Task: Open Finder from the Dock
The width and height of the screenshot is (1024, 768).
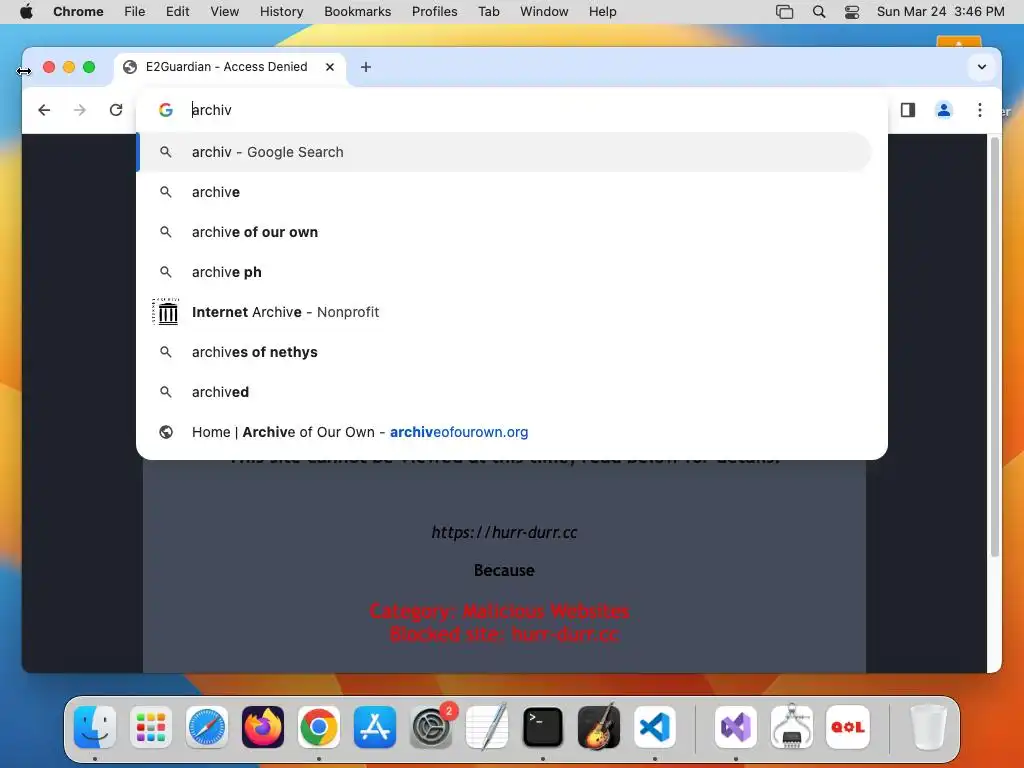Action: [x=95, y=727]
